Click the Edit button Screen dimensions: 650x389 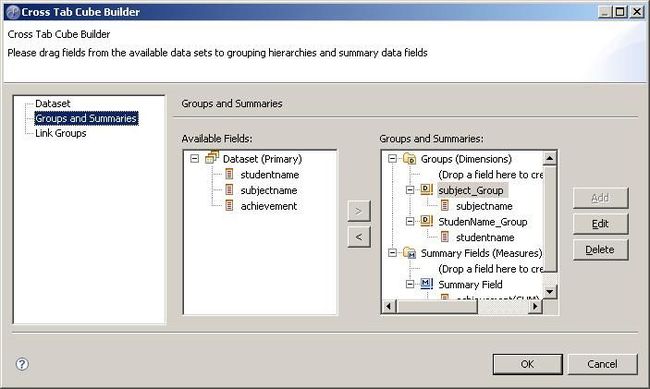click(x=600, y=224)
